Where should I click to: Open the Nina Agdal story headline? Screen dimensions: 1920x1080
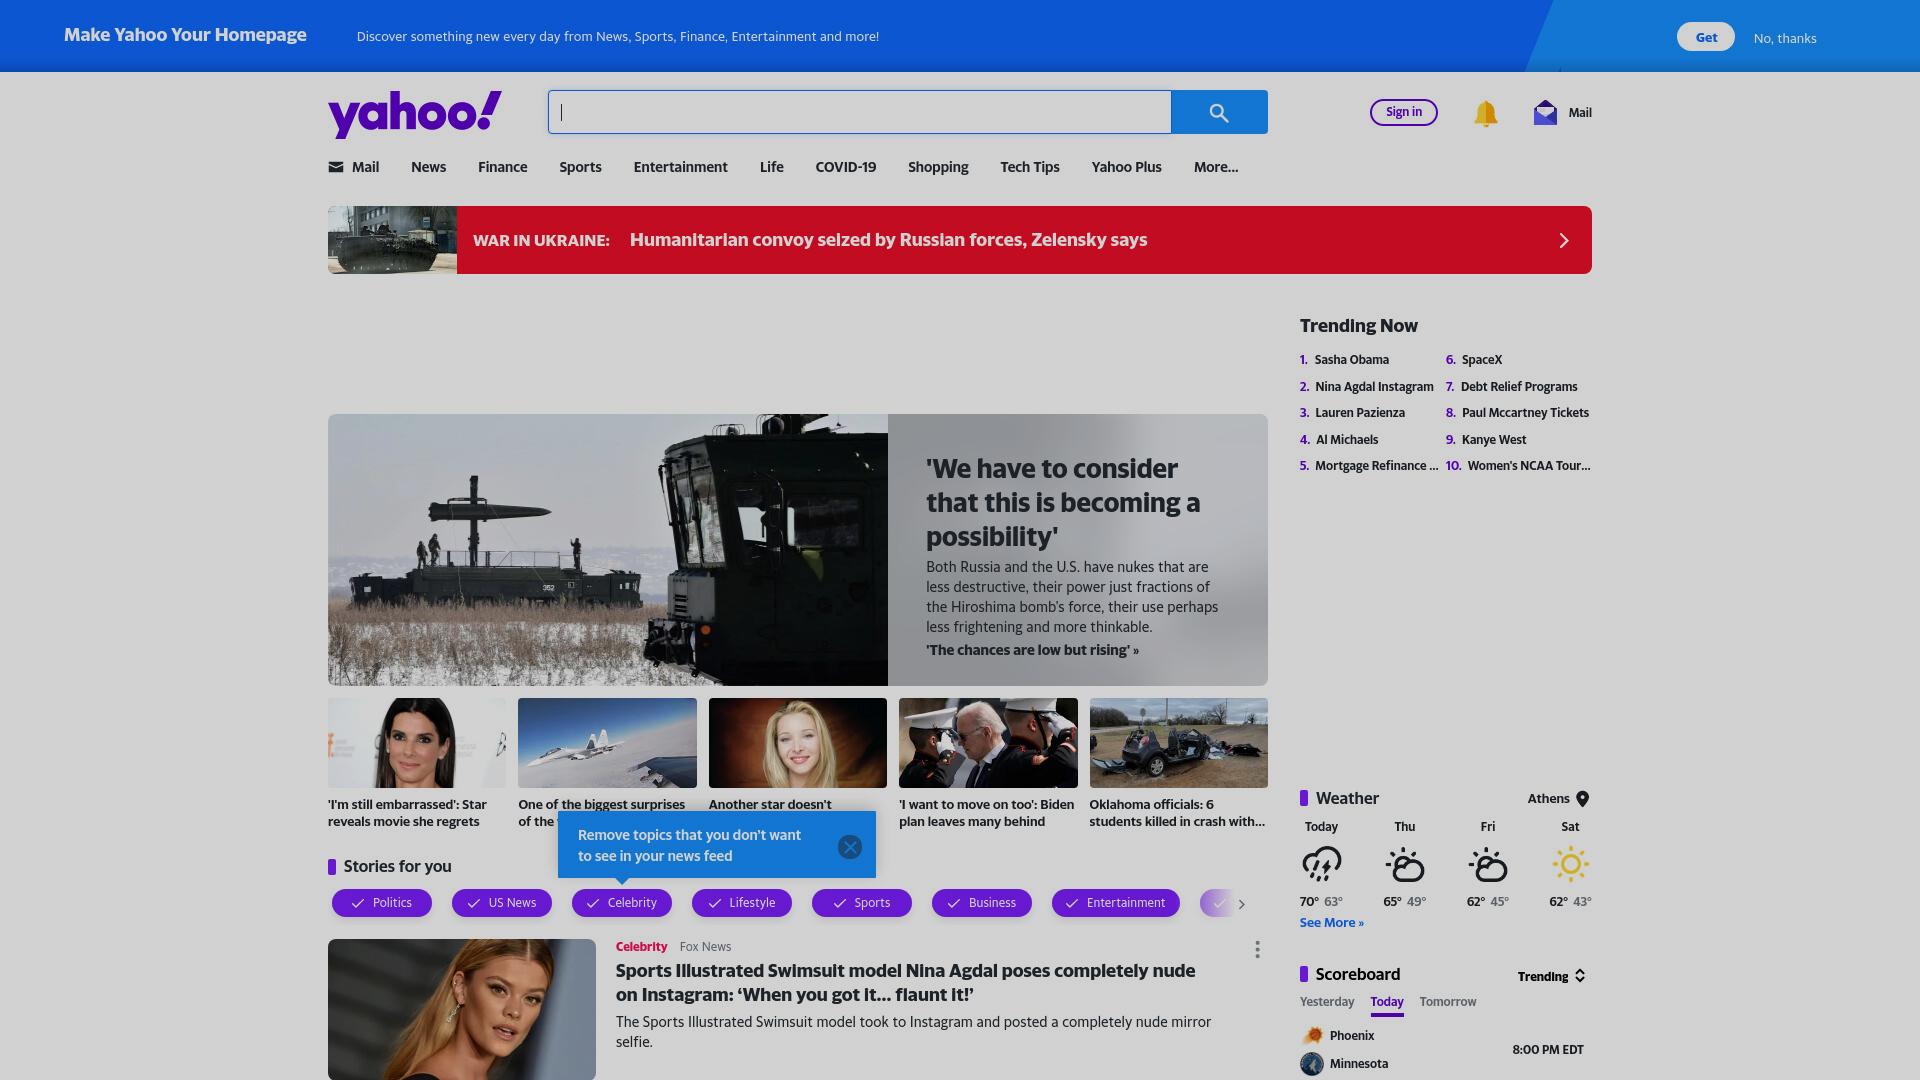pos(905,983)
